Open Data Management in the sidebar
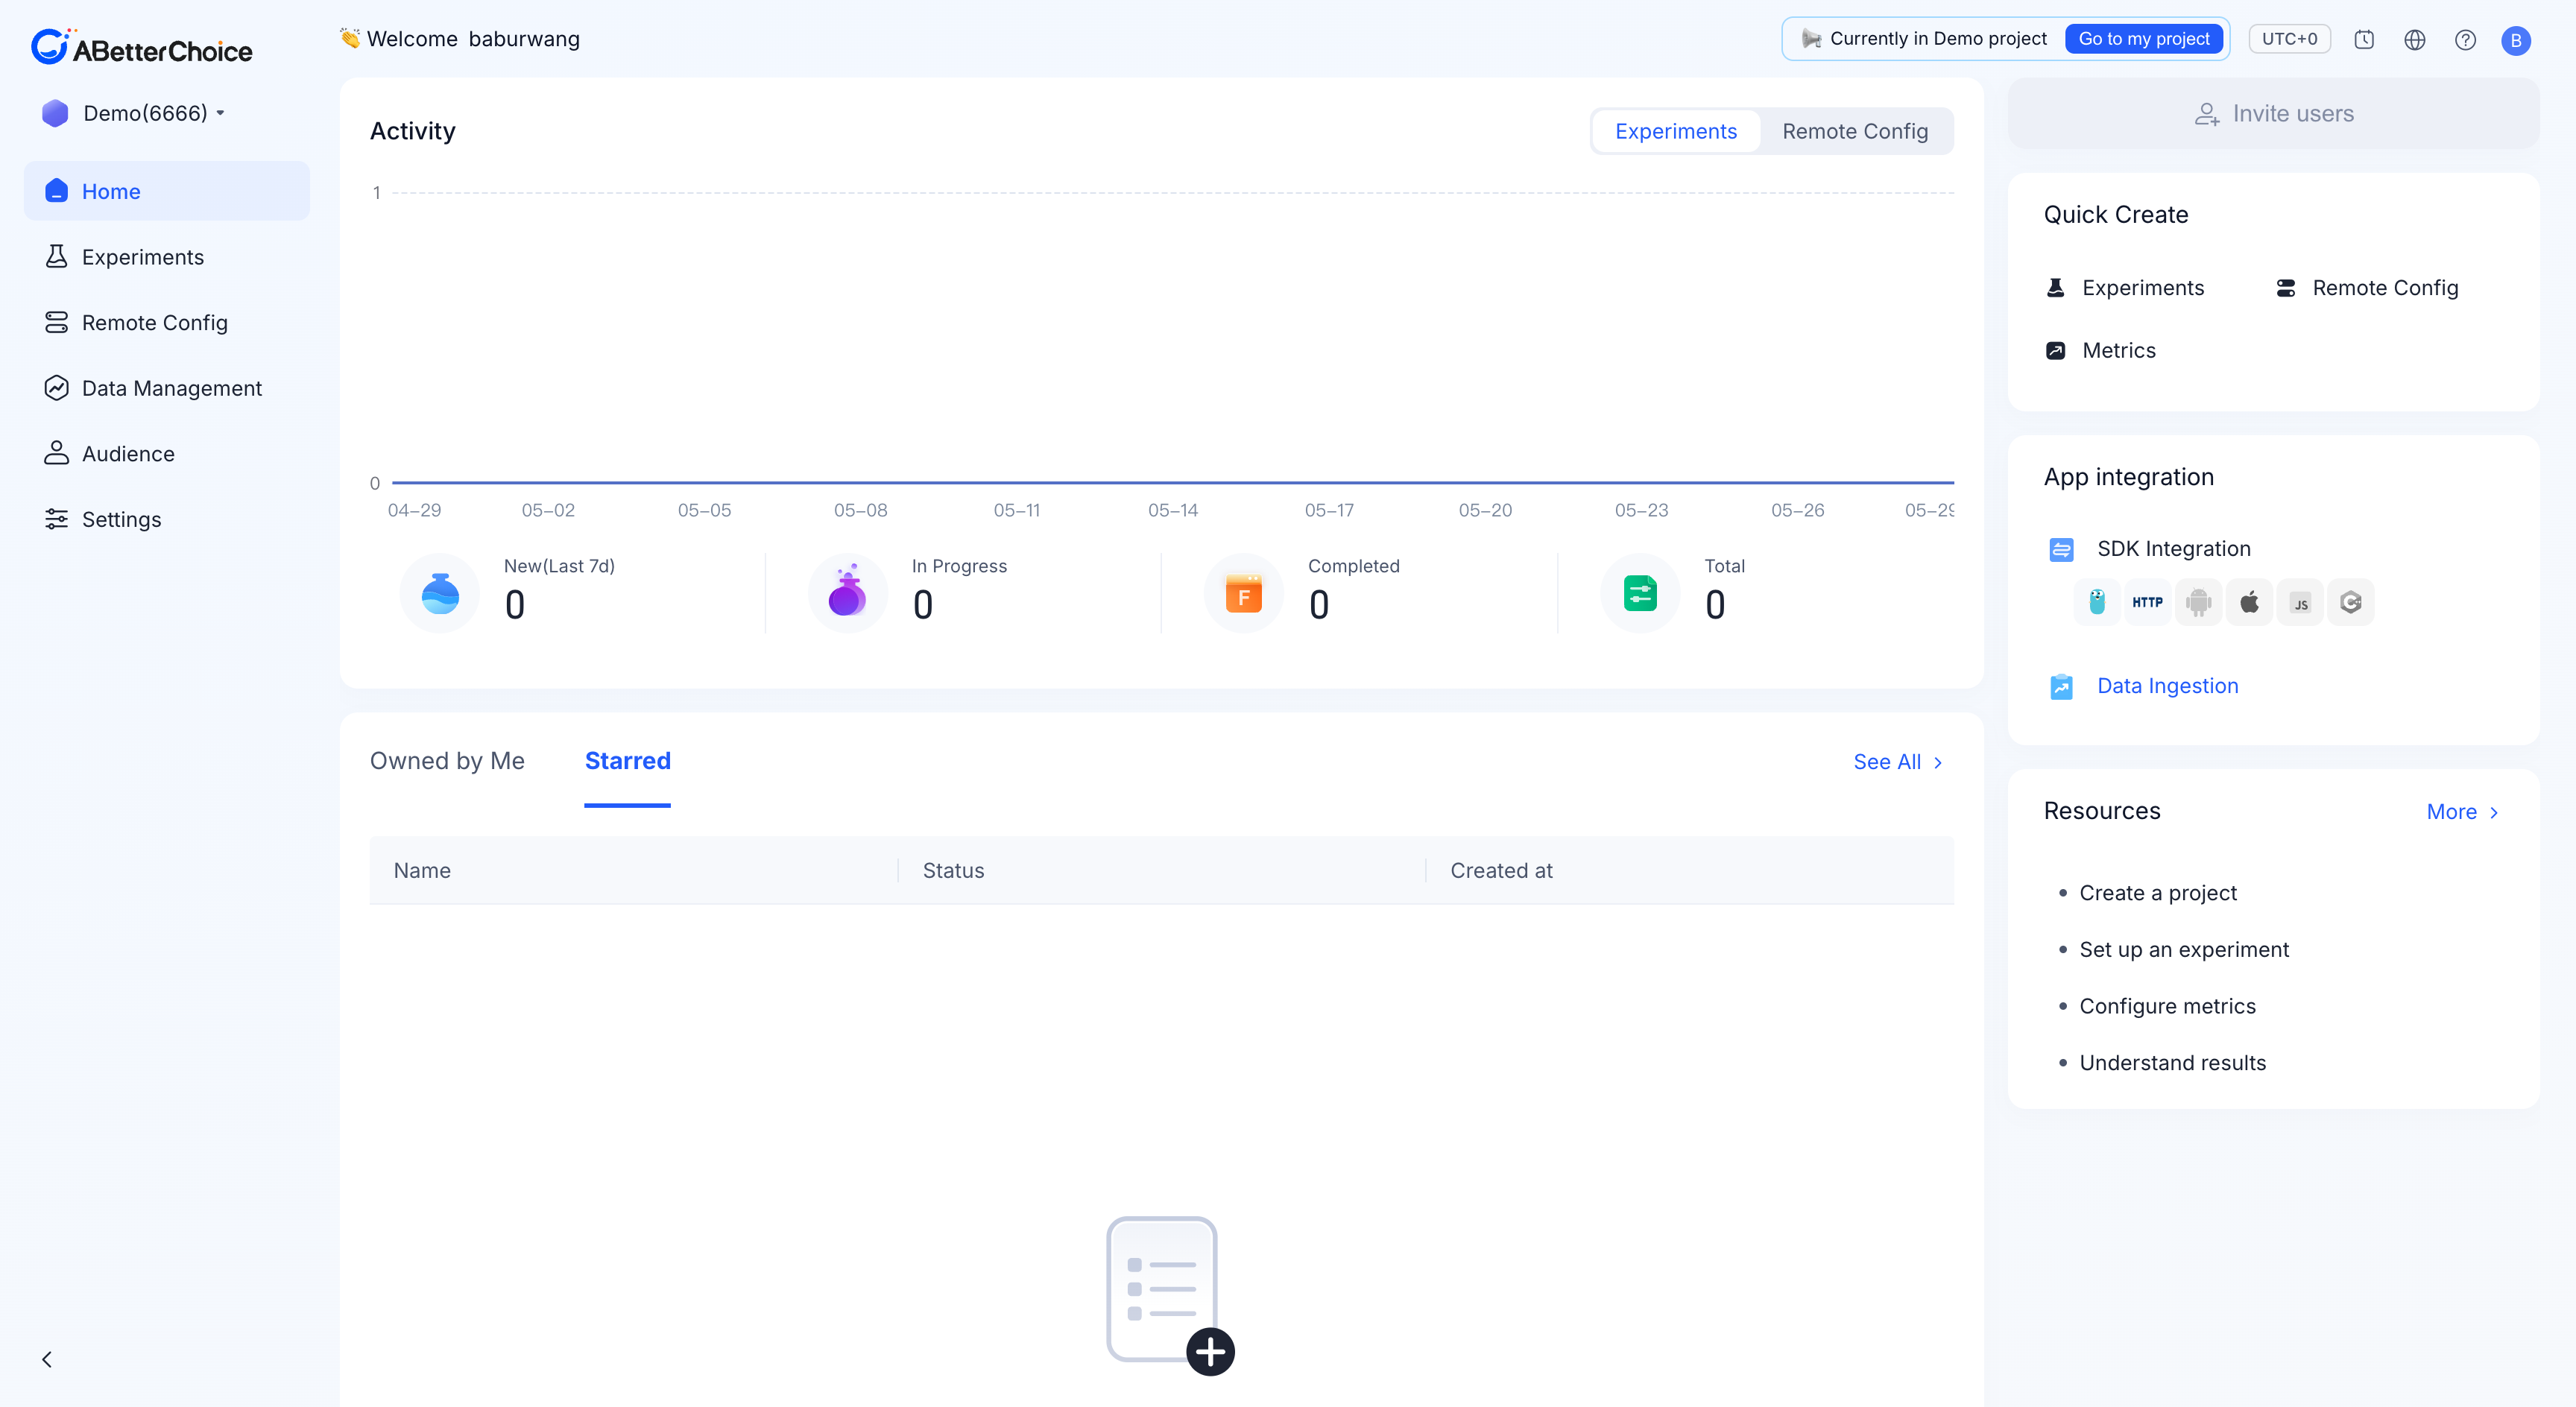 (x=167, y=388)
